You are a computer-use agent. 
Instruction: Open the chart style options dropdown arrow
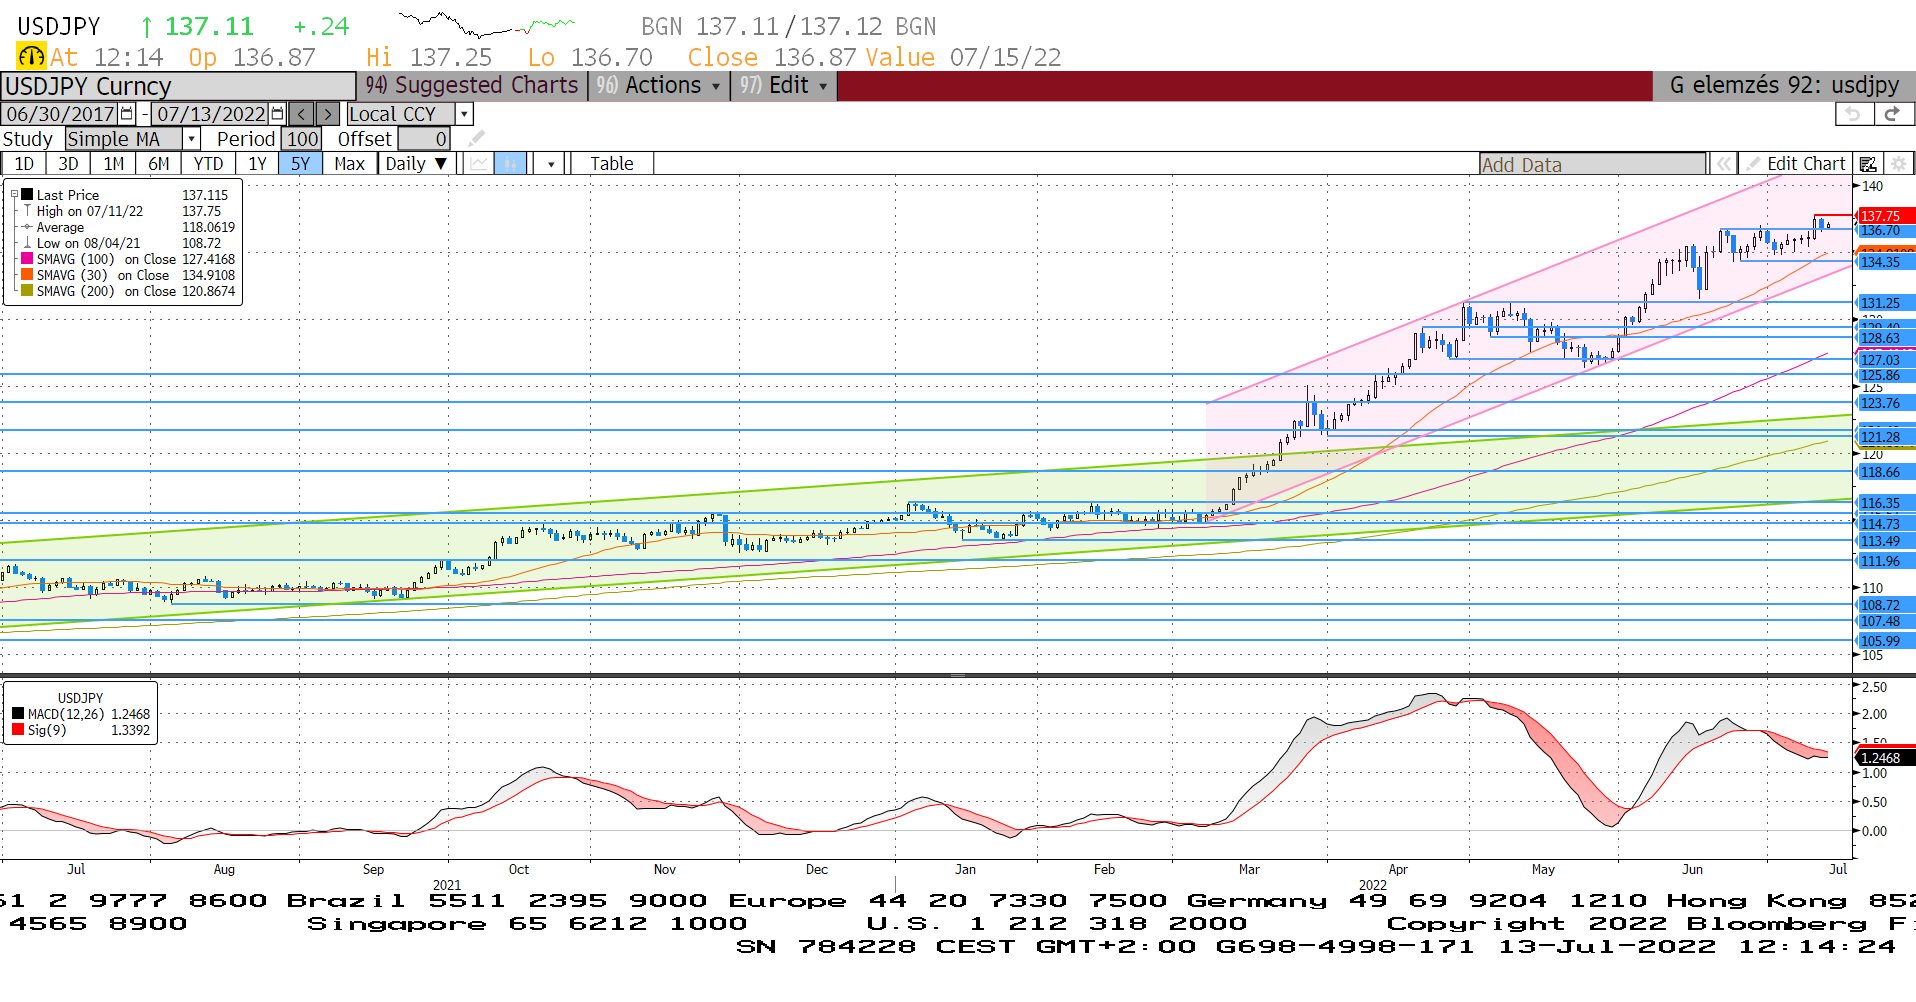click(550, 164)
